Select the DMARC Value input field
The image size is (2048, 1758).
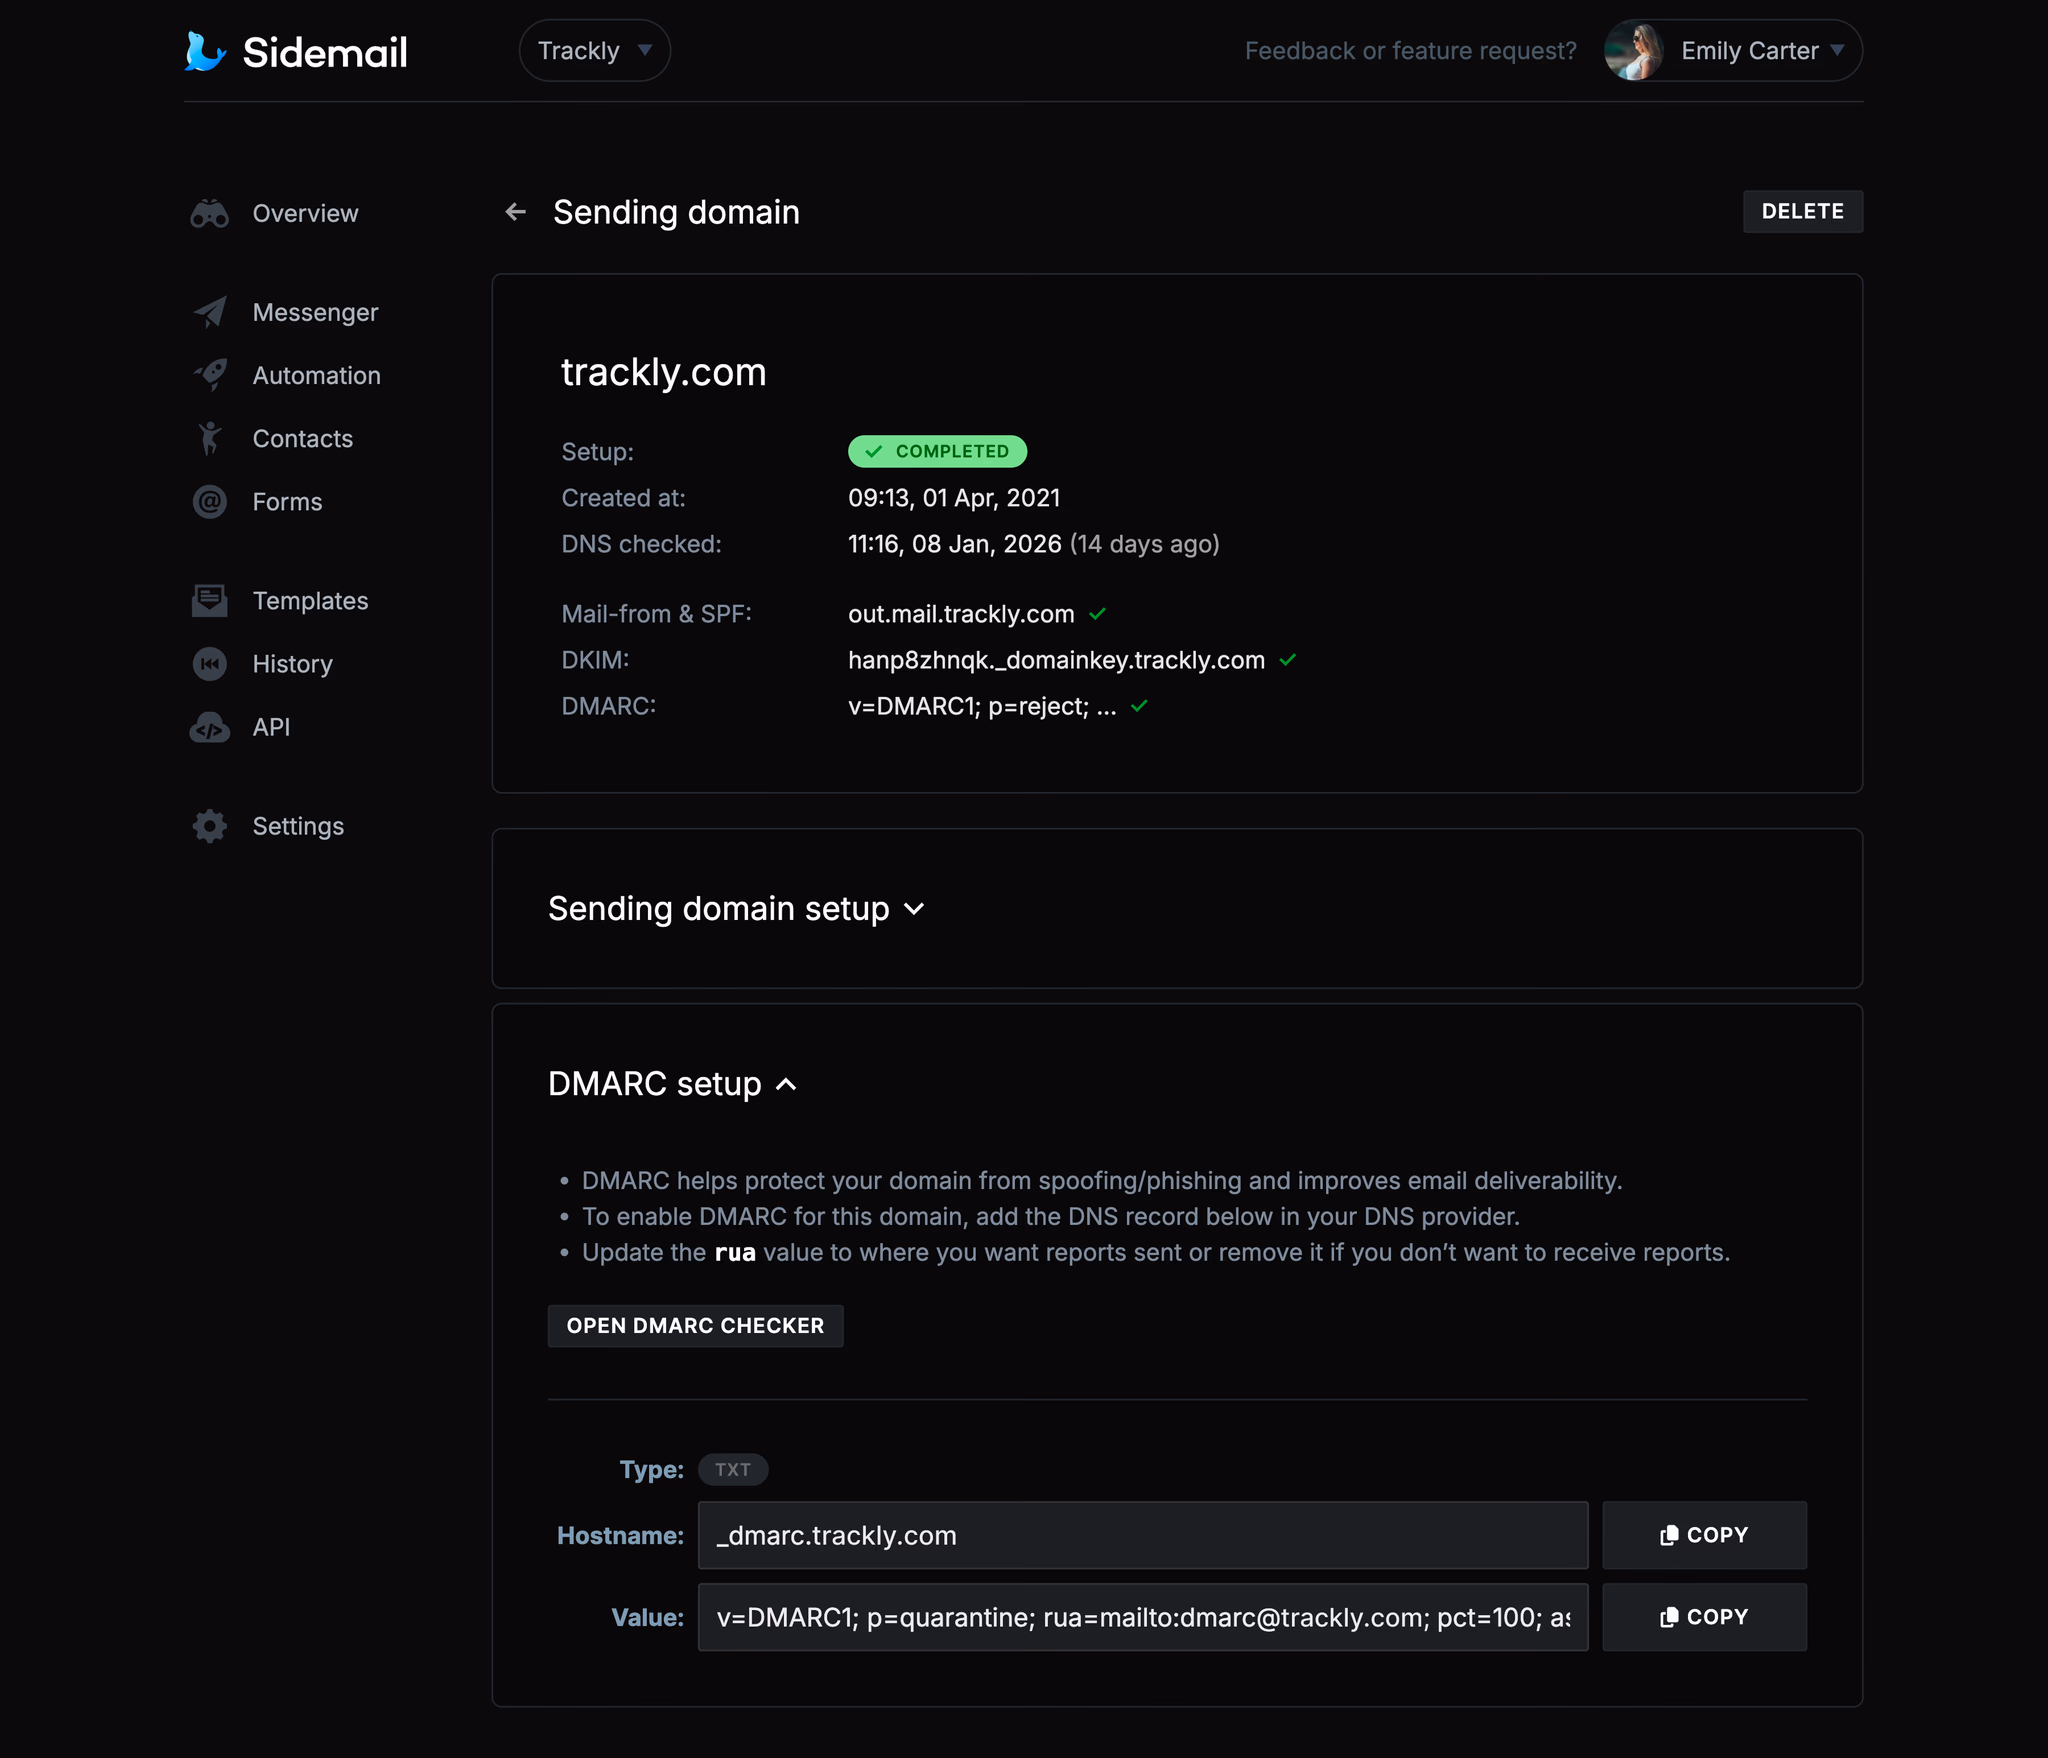pos(1142,1616)
